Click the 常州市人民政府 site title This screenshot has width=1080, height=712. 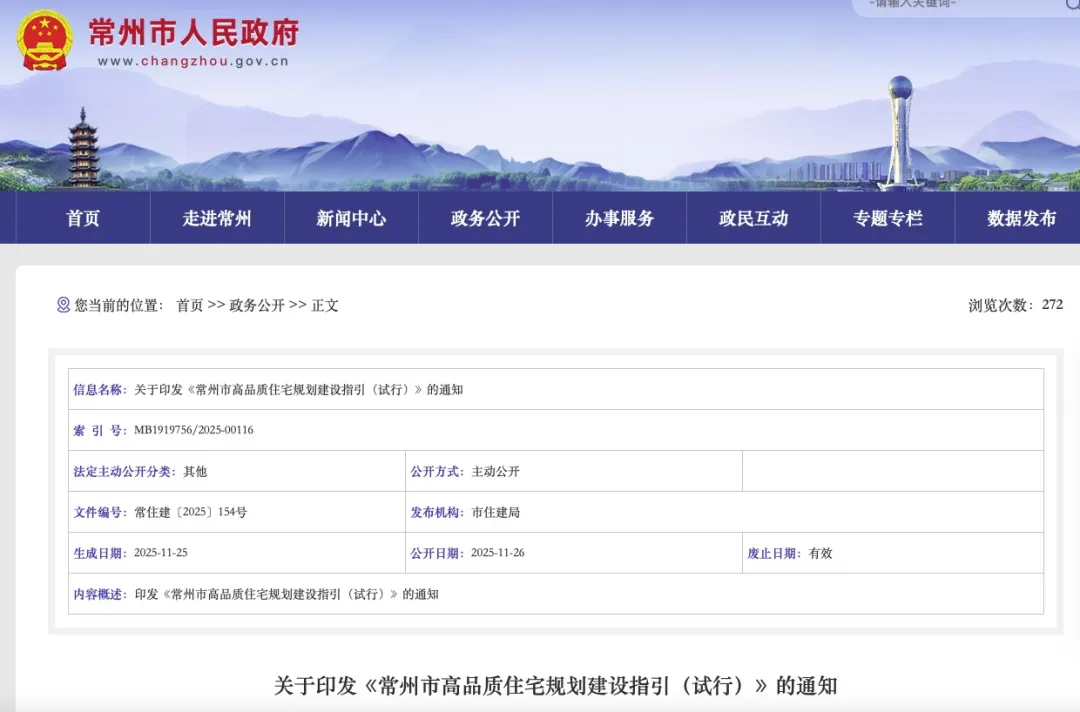pyautogui.click(x=193, y=33)
